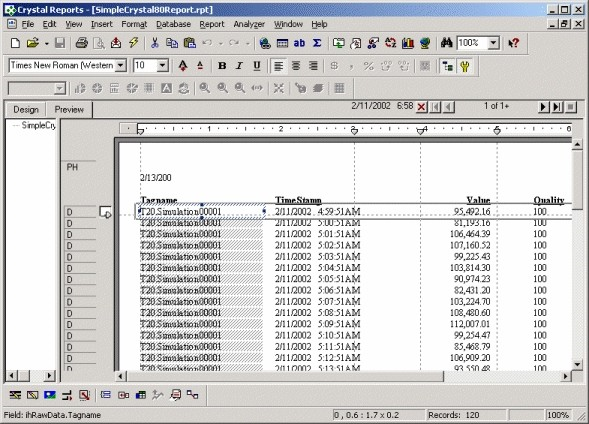589x424 pixels.
Task: Click the vertical scrollbar down arrow
Action: point(577,364)
